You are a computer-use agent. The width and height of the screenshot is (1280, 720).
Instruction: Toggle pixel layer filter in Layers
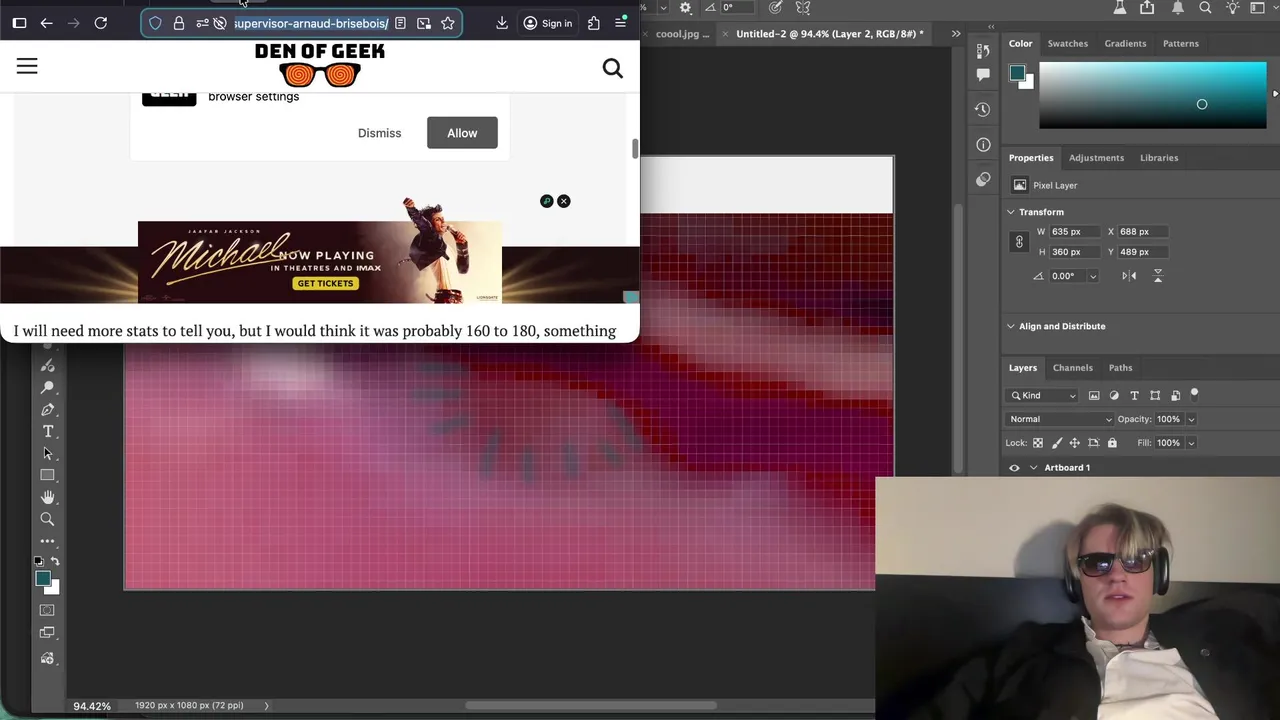coord(1094,396)
